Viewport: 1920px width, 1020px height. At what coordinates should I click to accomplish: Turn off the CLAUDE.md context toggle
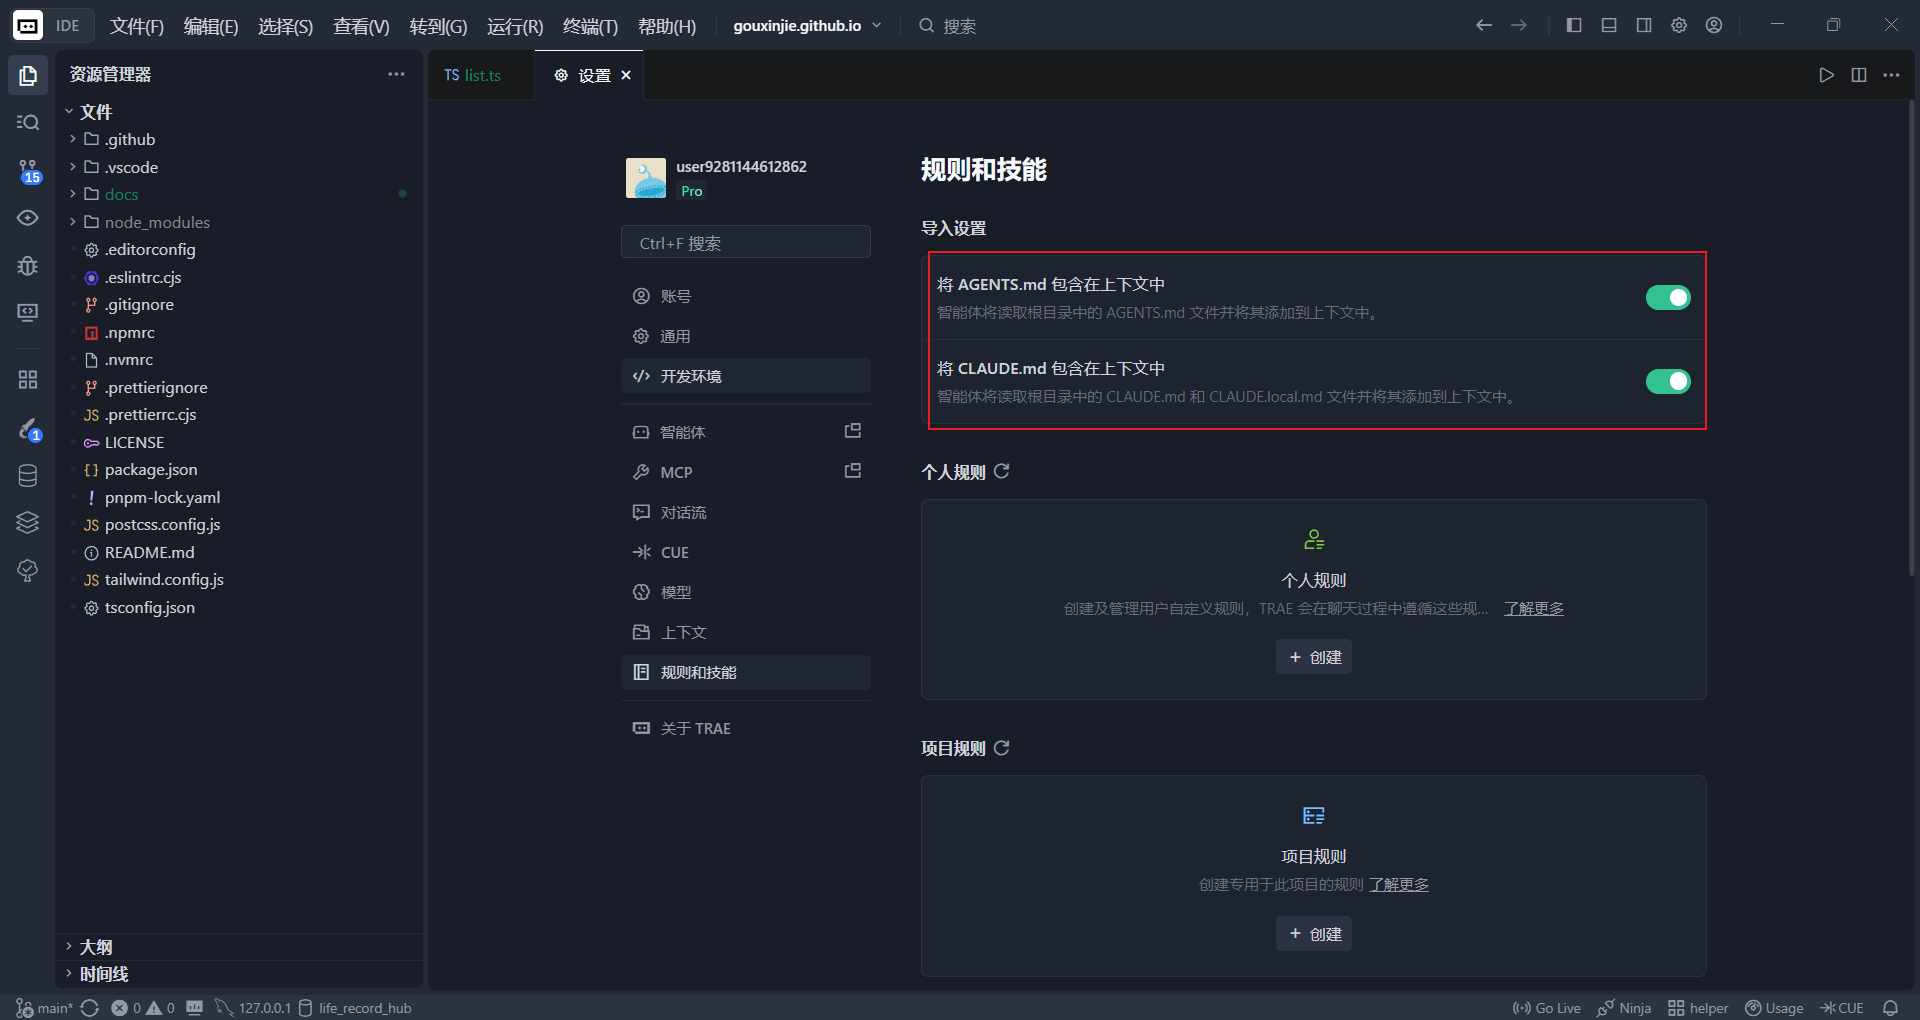pos(1667,381)
